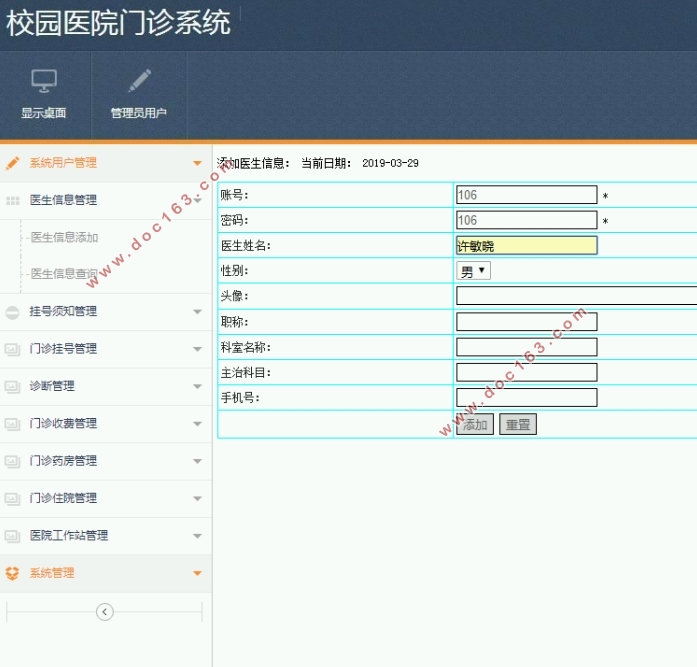Open 医生信息管理 menu section
The image size is (697, 667).
point(106,200)
